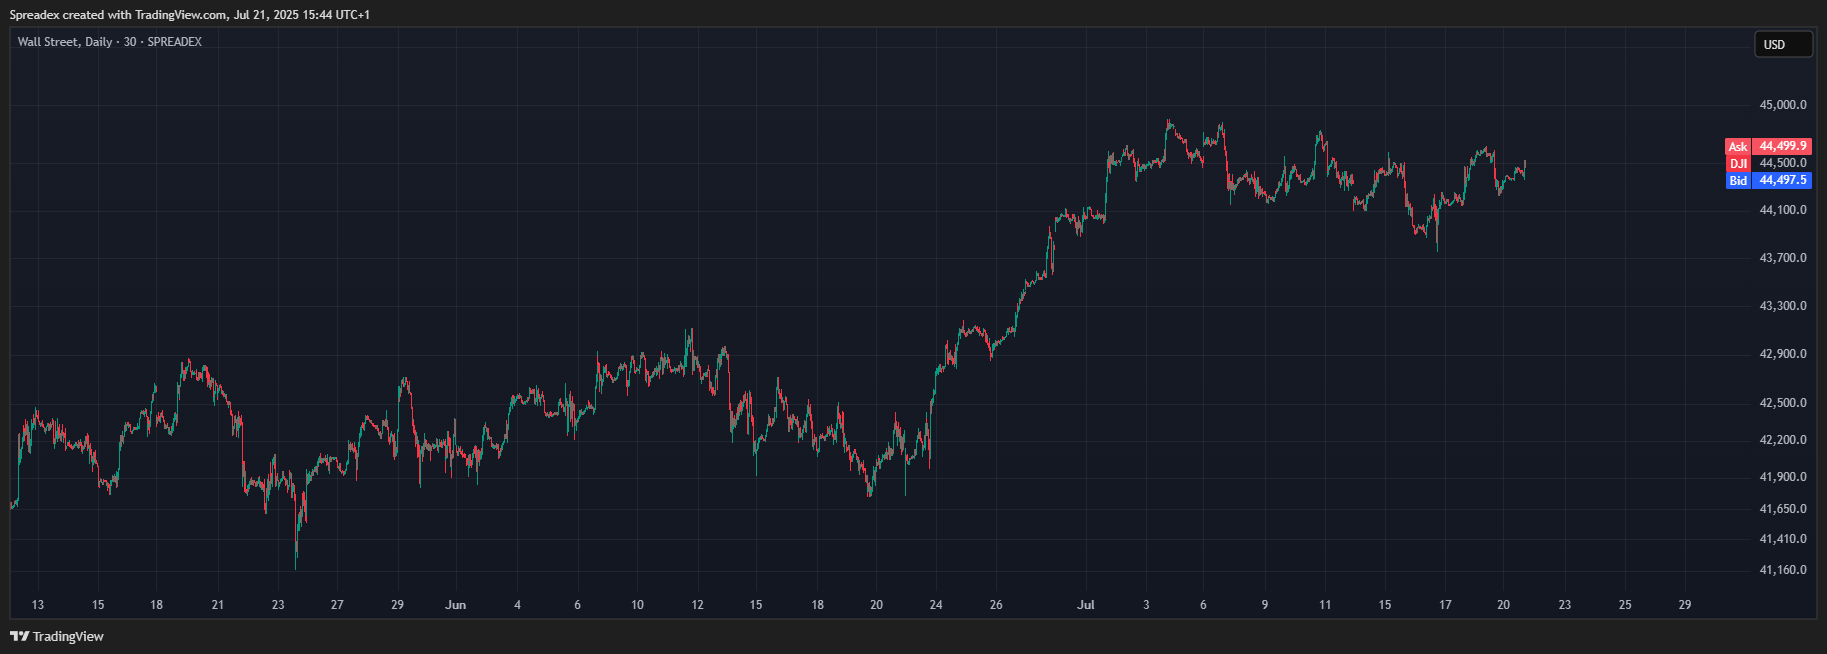The image size is (1827, 654).
Task: Click date label 24 on the time axis
Action: coord(936,605)
